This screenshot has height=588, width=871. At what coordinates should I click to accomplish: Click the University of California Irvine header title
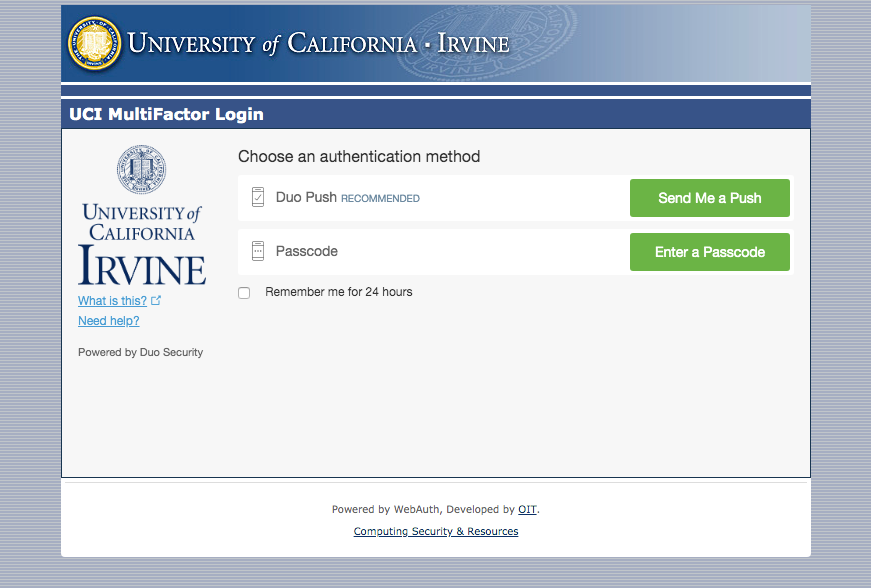pyautogui.click(x=318, y=44)
